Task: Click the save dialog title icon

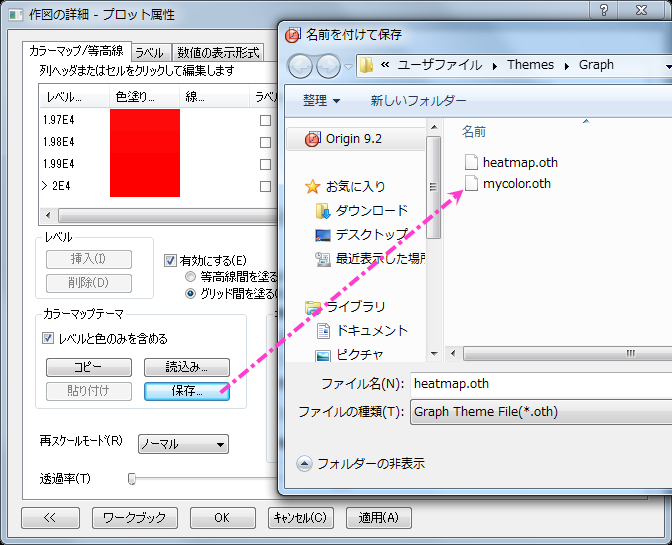Action: (293, 35)
